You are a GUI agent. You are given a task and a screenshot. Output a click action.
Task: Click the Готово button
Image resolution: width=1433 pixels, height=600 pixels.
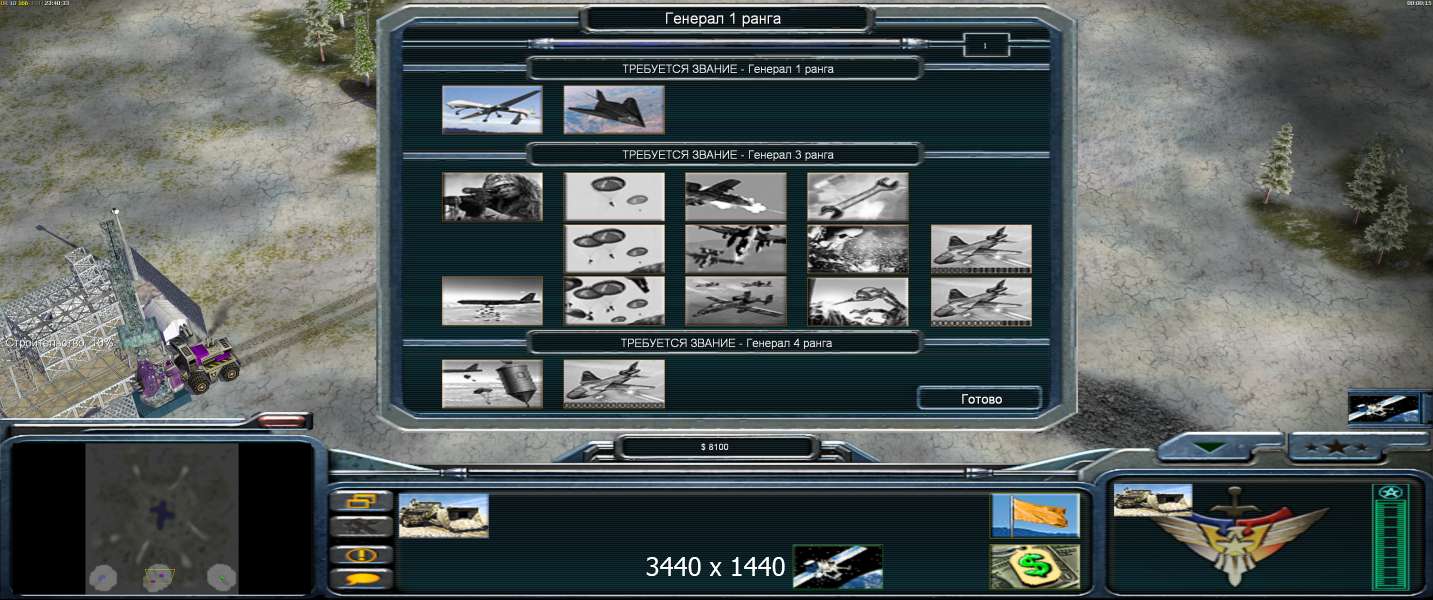coord(980,399)
